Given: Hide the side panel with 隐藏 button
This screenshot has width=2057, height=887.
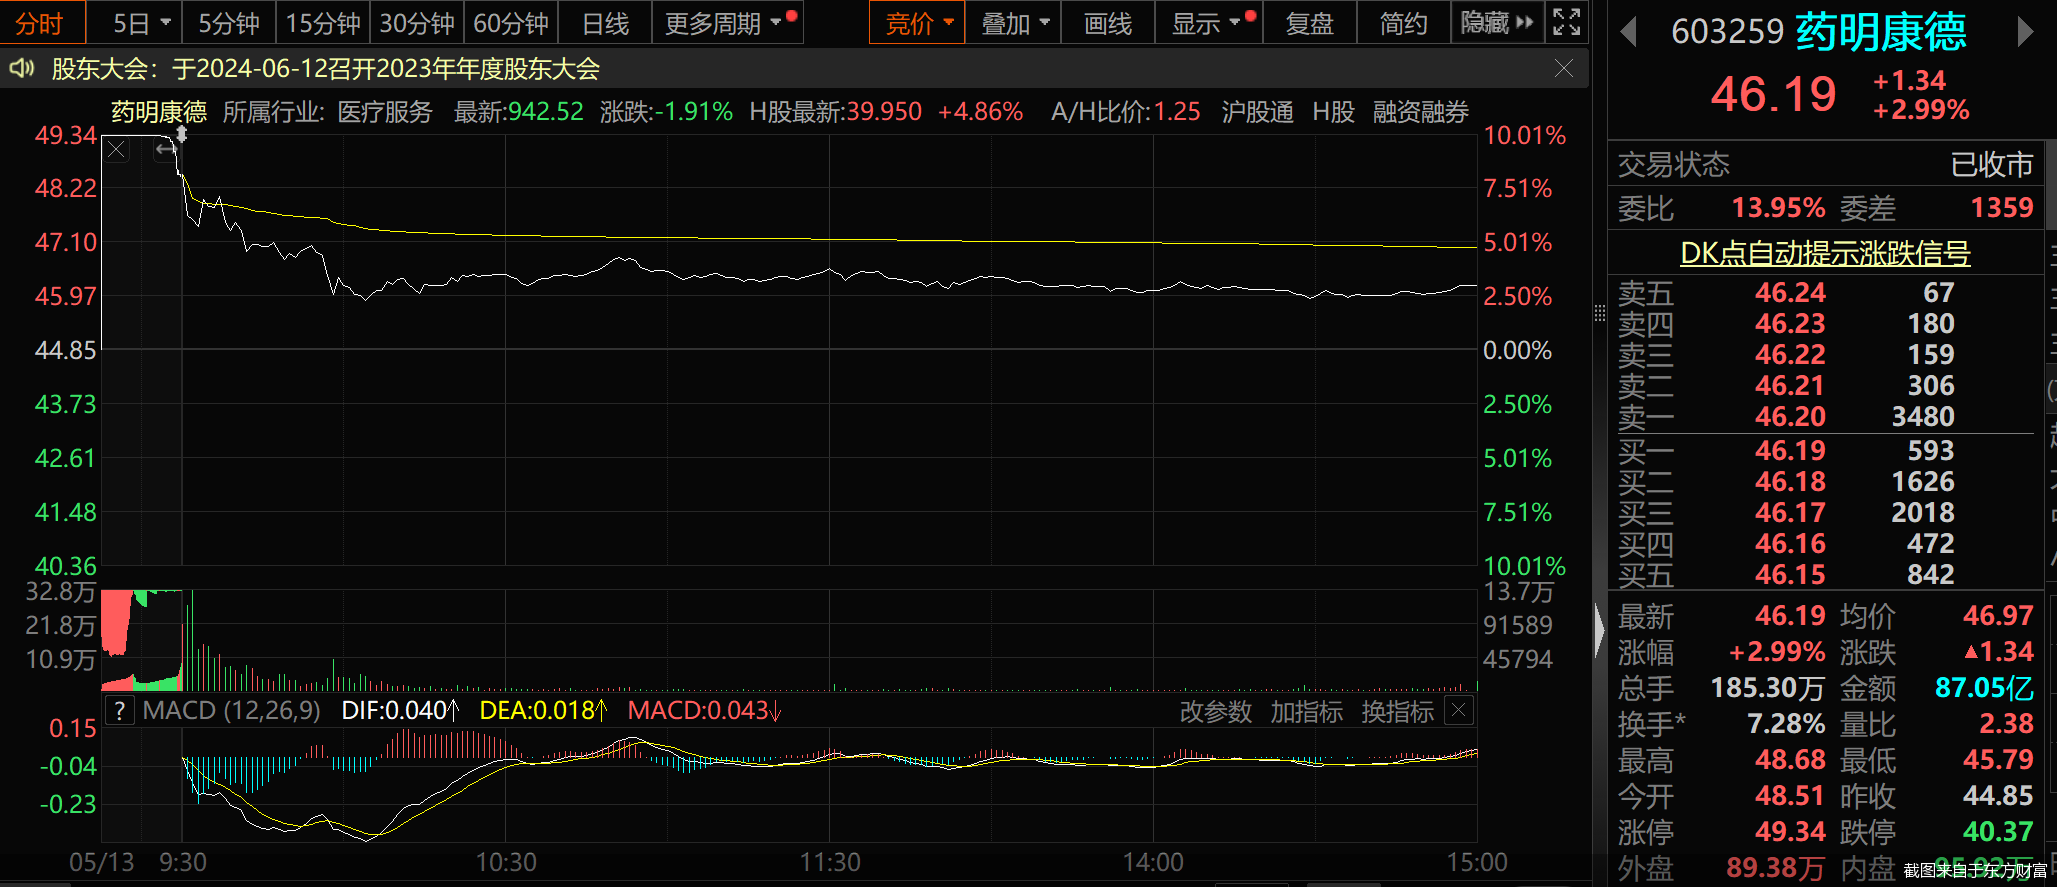Looking at the screenshot, I should click(x=1496, y=23).
